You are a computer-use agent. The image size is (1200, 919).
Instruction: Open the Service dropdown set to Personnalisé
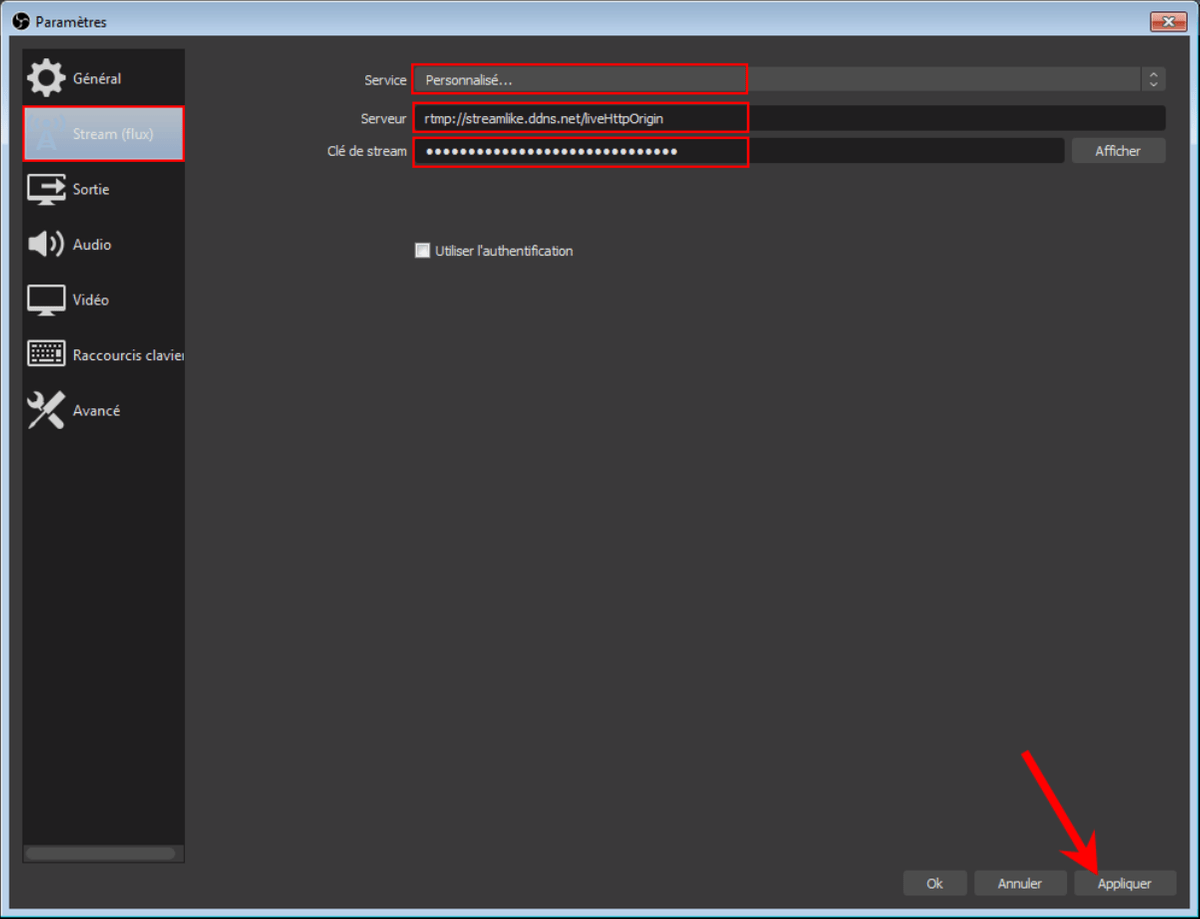click(790, 79)
